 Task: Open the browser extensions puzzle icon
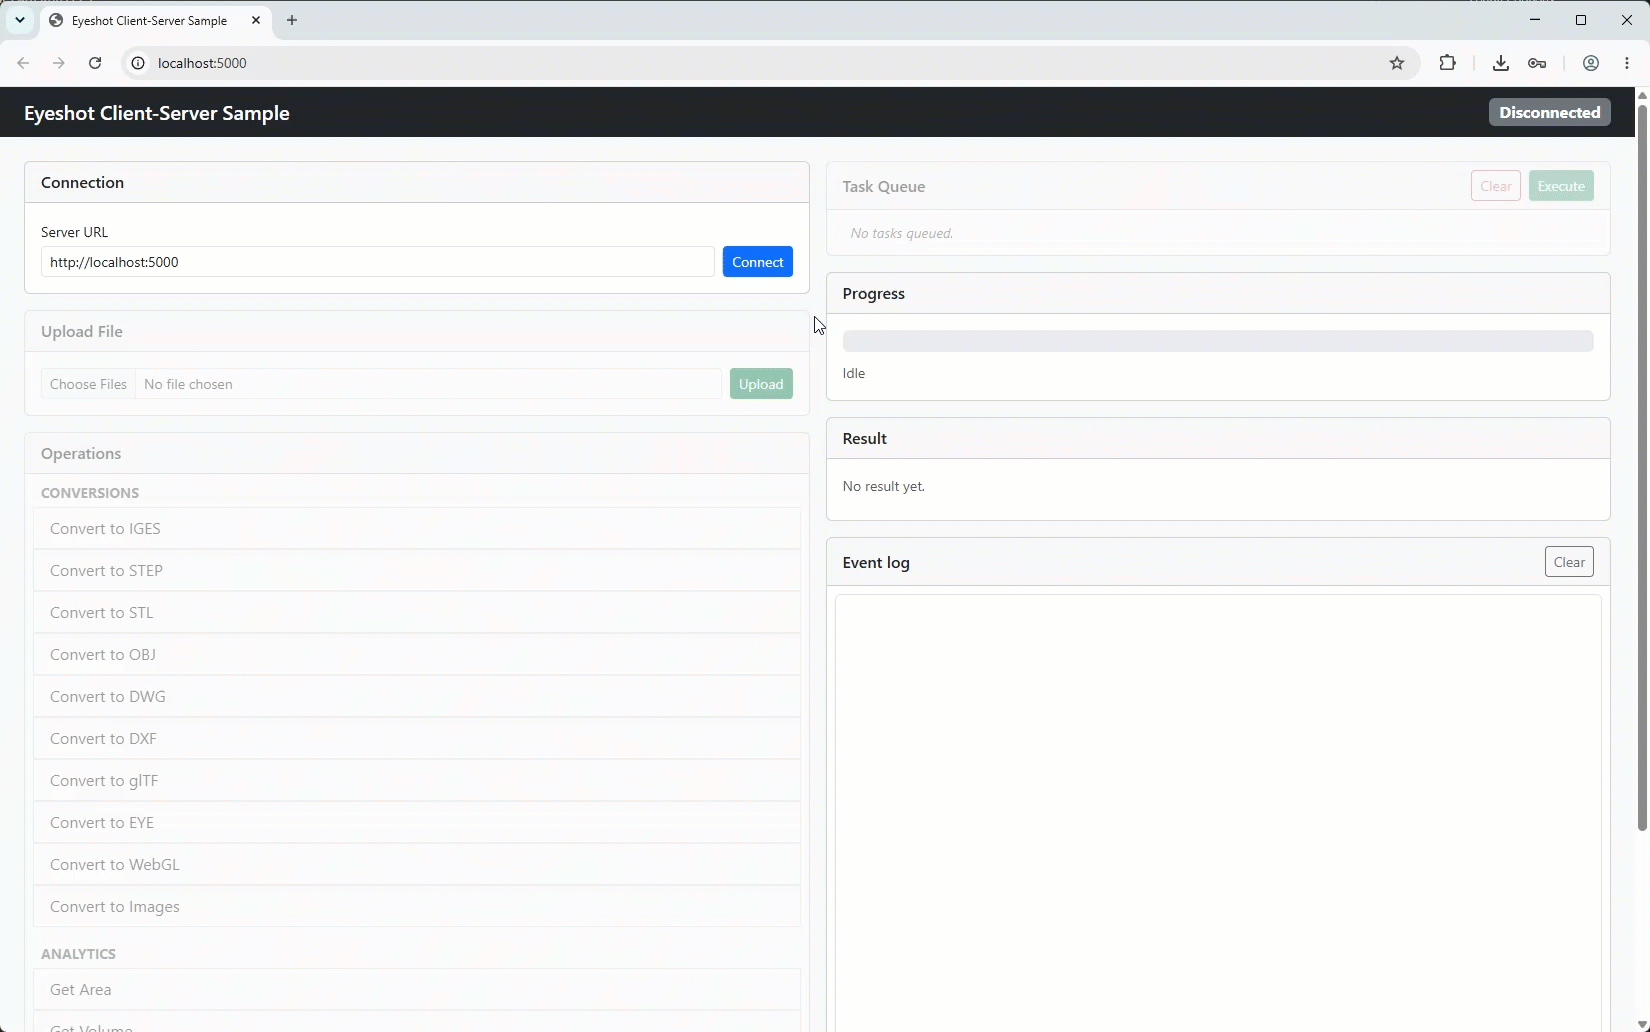coord(1447,63)
